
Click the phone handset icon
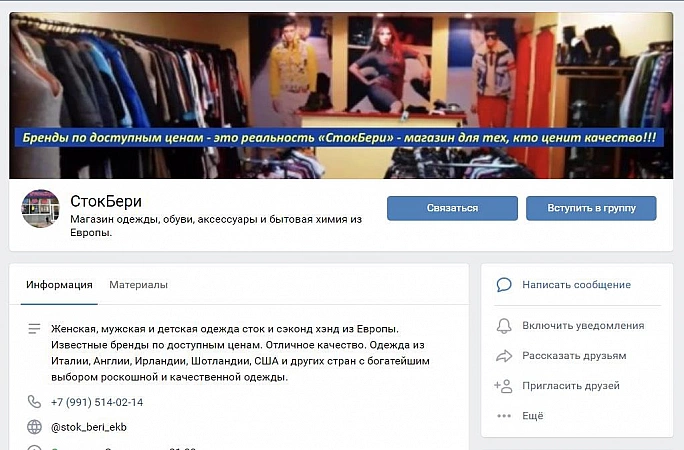point(34,402)
